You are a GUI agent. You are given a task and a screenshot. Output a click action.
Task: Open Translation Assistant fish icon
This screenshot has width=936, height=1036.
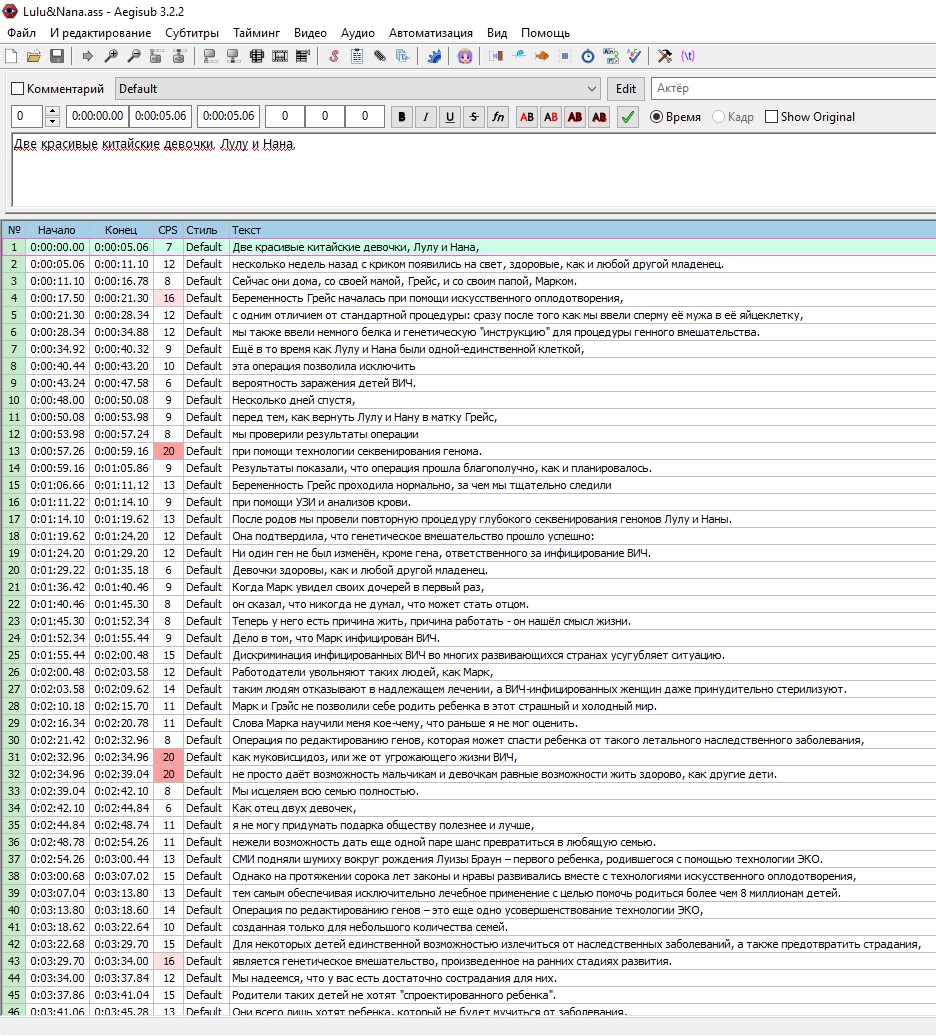[542, 56]
